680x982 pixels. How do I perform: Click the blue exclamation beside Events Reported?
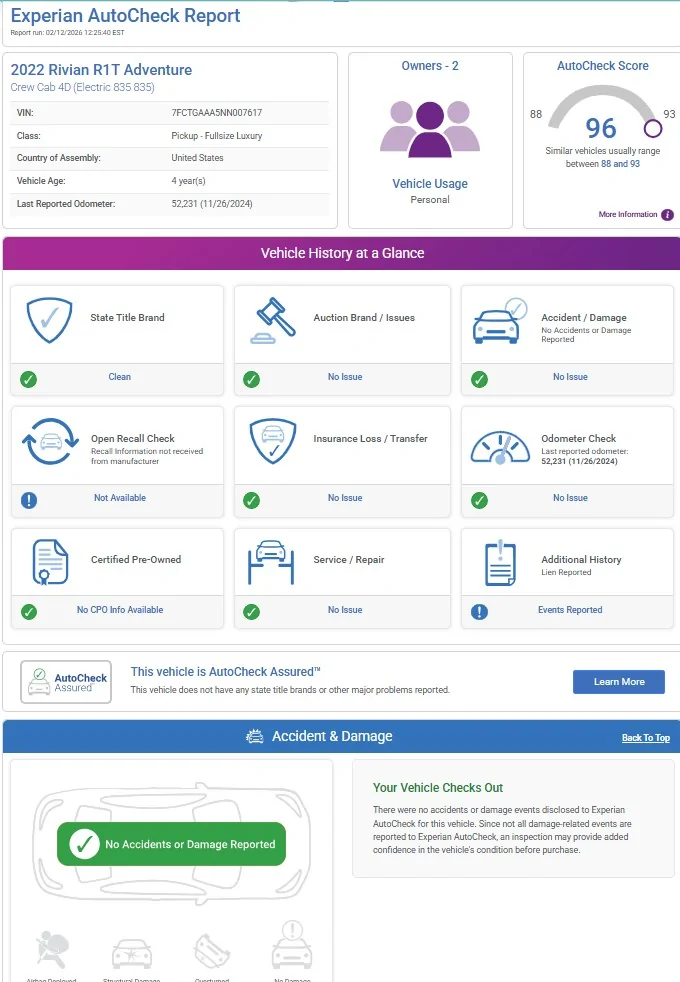(x=480, y=612)
